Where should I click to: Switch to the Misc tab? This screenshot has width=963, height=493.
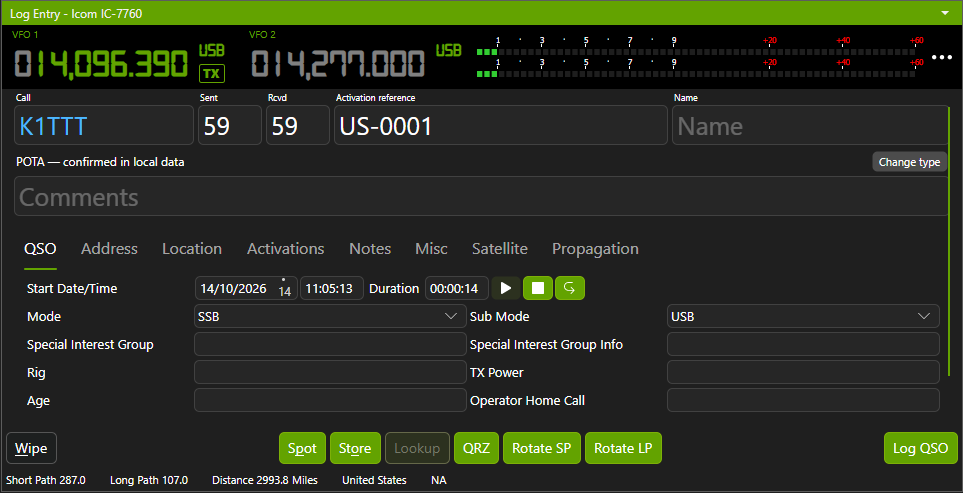tap(431, 249)
